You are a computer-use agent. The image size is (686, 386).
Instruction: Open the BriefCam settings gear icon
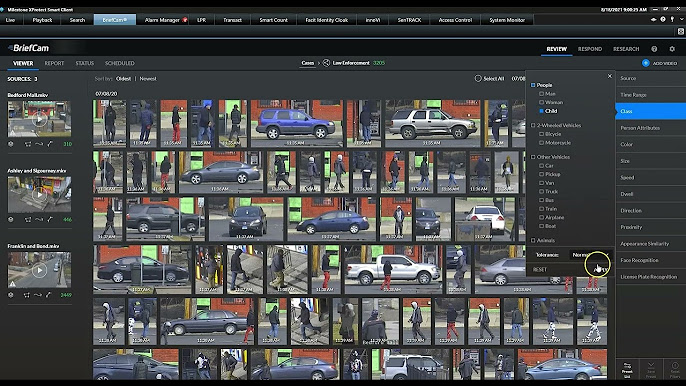coord(672,49)
